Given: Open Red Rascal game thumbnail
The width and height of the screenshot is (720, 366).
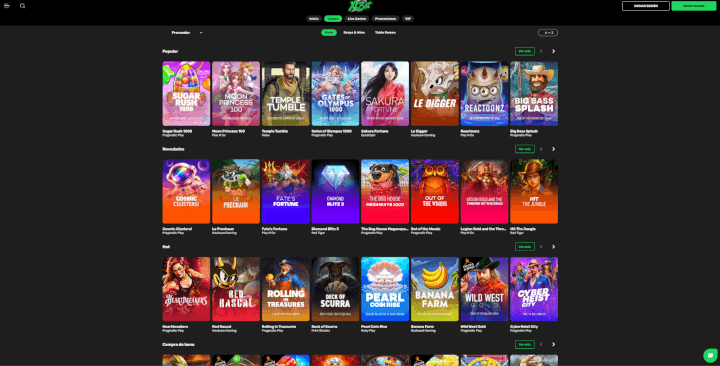Looking at the screenshot, I should click(x=236, y=289).
